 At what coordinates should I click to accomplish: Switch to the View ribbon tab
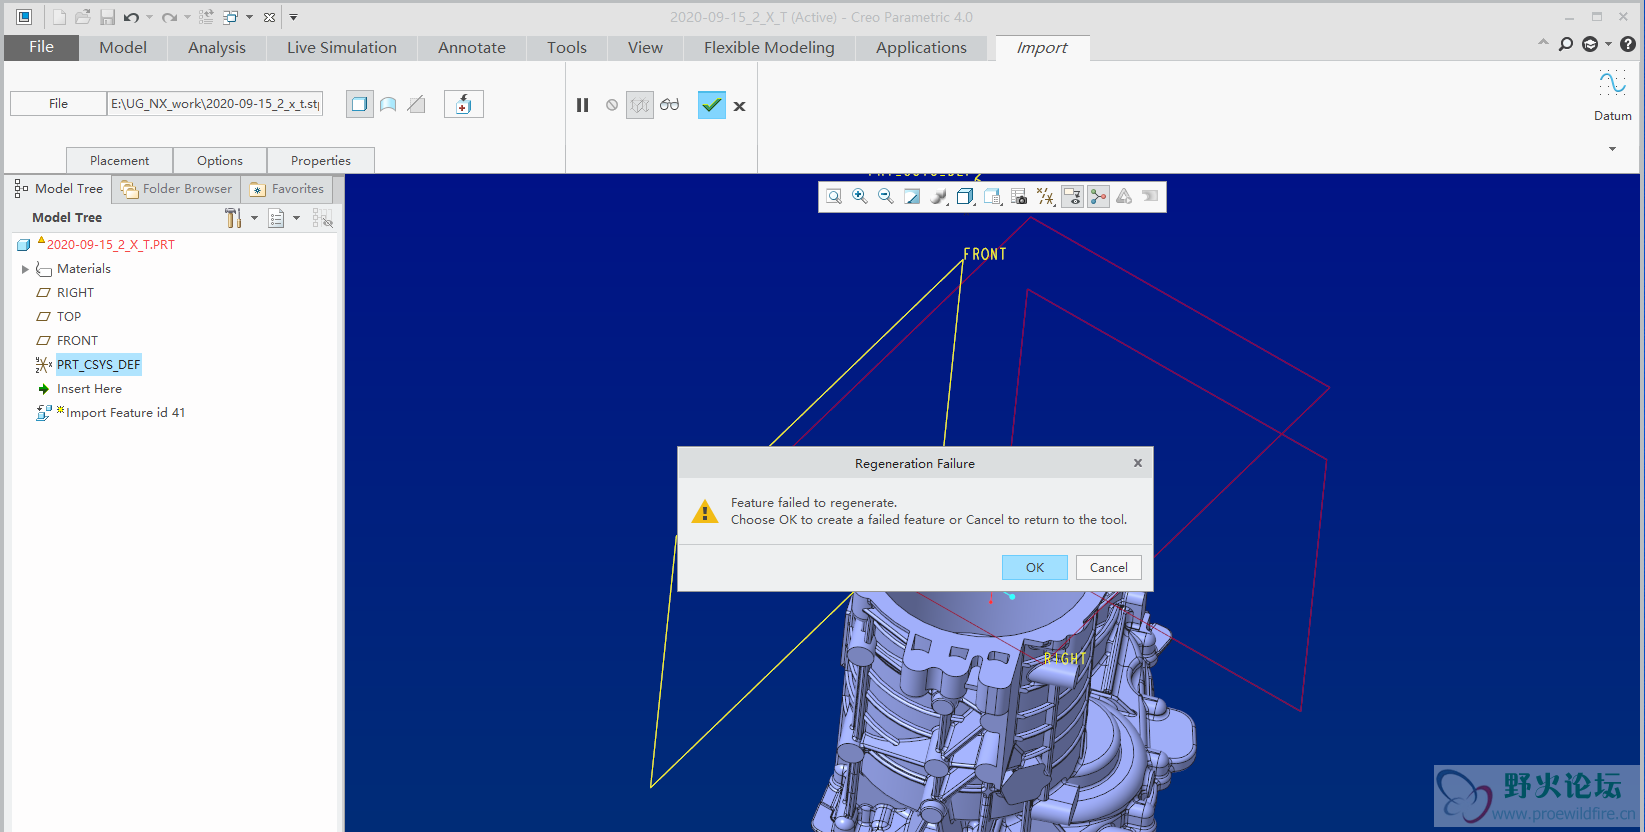click(x=645, y=47)
